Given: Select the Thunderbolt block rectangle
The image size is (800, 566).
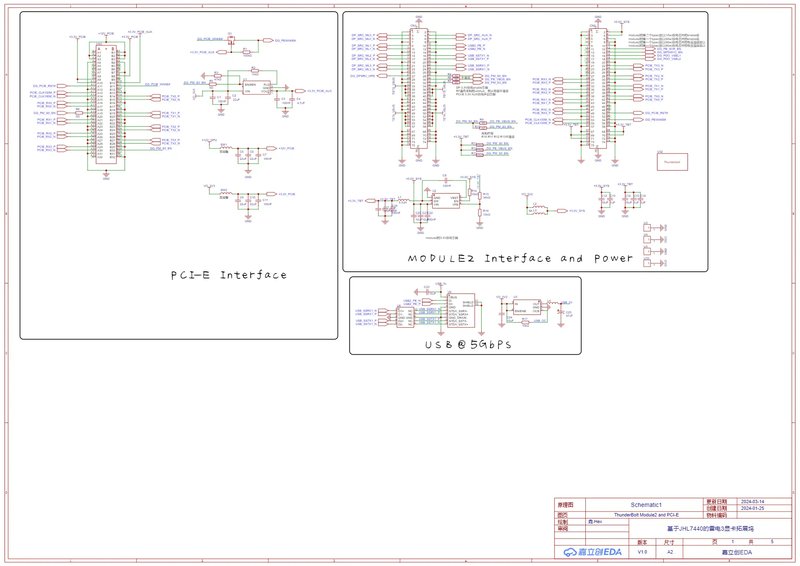Looking at the screenshot, I should [672, 162].
